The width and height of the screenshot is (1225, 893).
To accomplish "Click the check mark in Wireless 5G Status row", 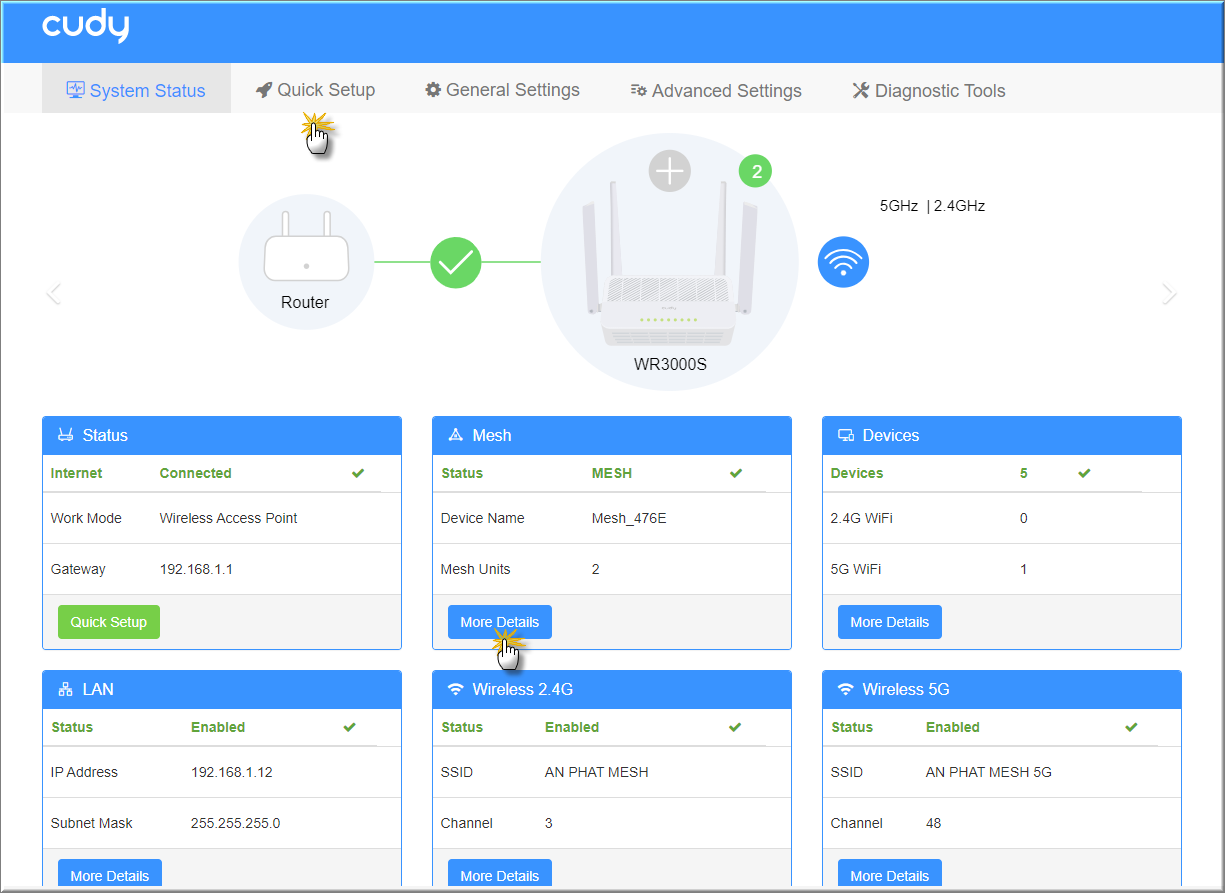I will [1131, 728].
